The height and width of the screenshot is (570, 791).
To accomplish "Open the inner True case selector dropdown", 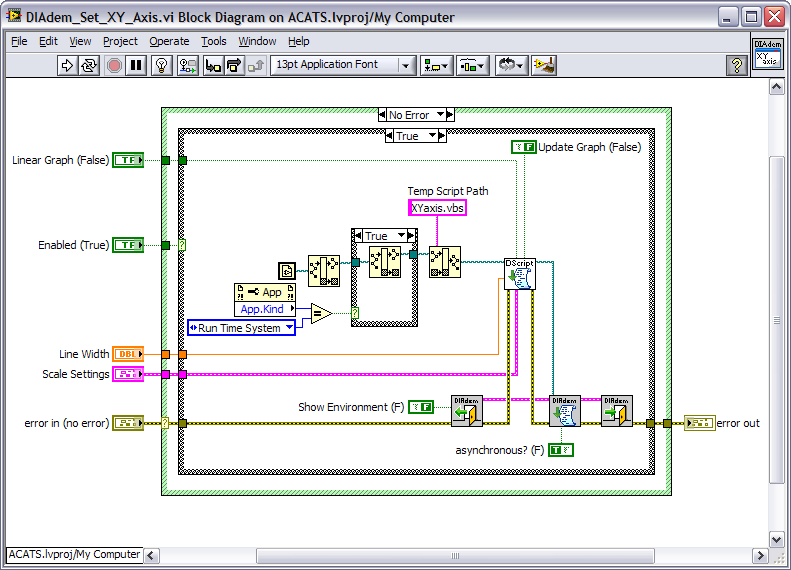I will point(402,236).
